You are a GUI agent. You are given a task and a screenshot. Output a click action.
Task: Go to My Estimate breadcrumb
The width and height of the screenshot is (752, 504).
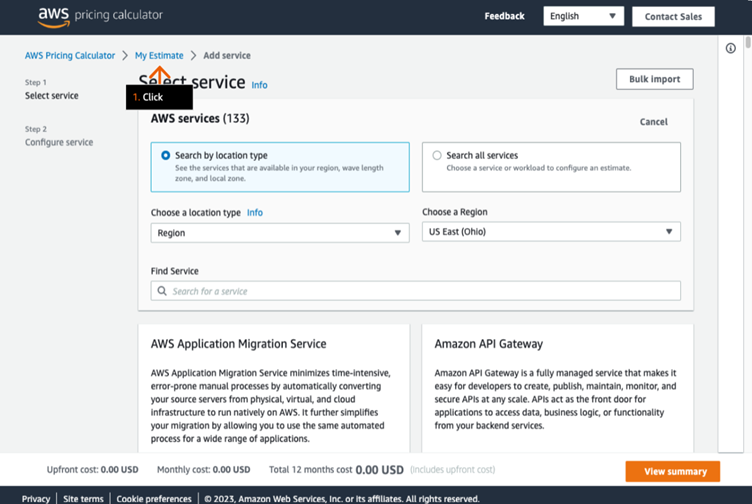[159, 56]
